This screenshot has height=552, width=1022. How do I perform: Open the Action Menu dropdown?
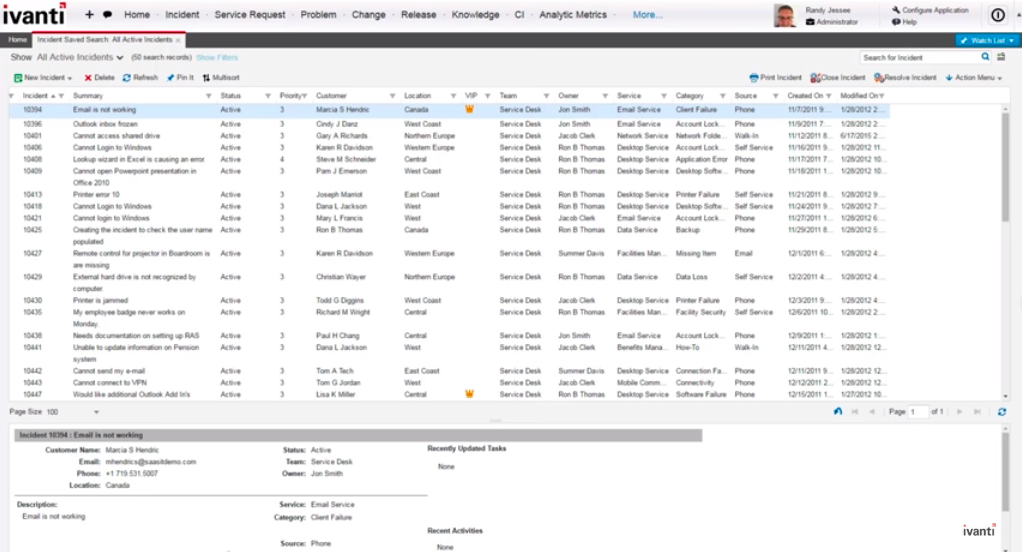point(998,78)
